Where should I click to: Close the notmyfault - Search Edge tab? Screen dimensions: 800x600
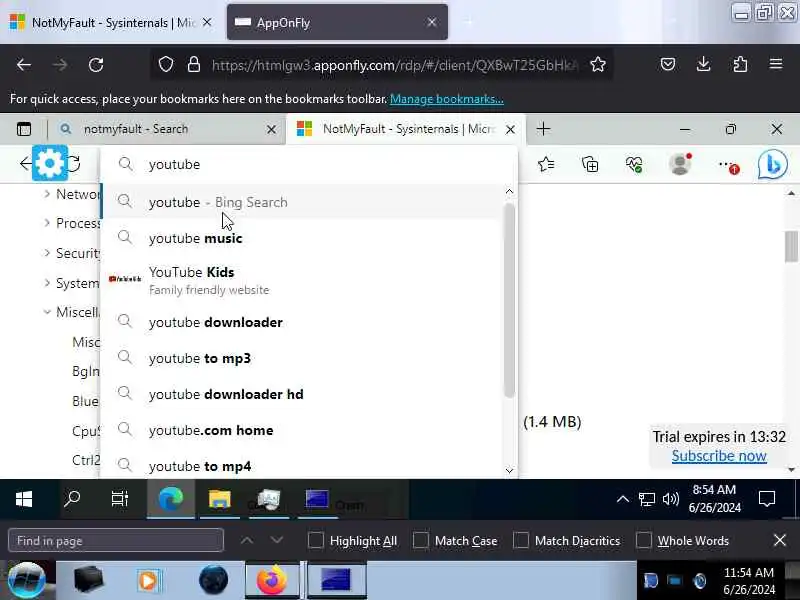click(271, 130)
